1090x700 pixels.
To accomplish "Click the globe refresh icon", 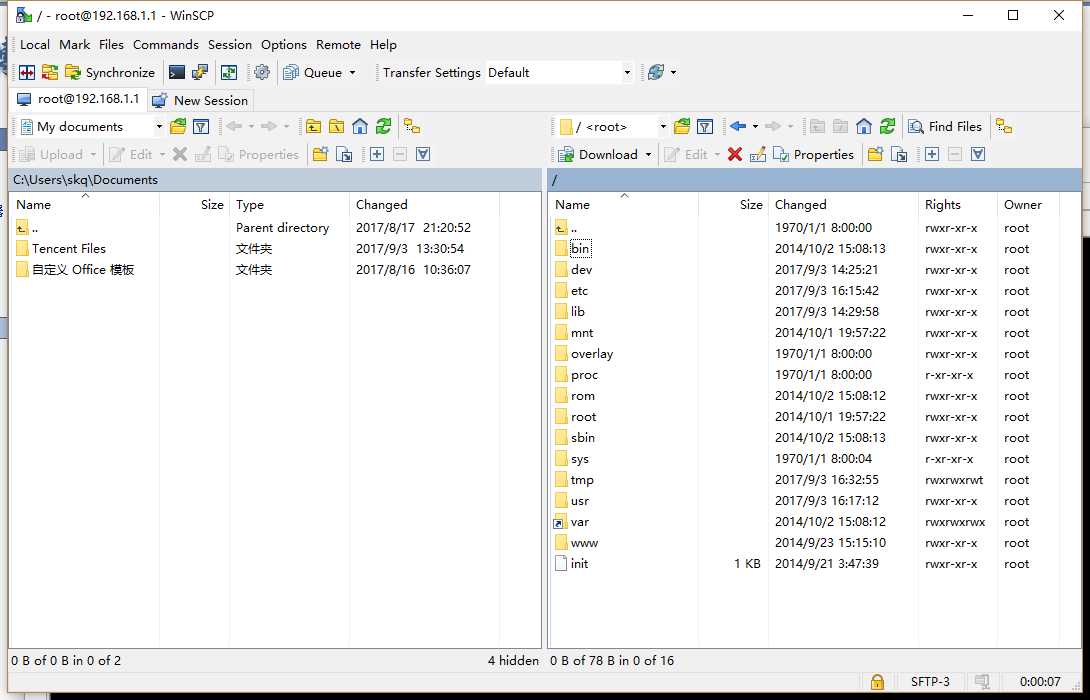I will tap(656, 72).
